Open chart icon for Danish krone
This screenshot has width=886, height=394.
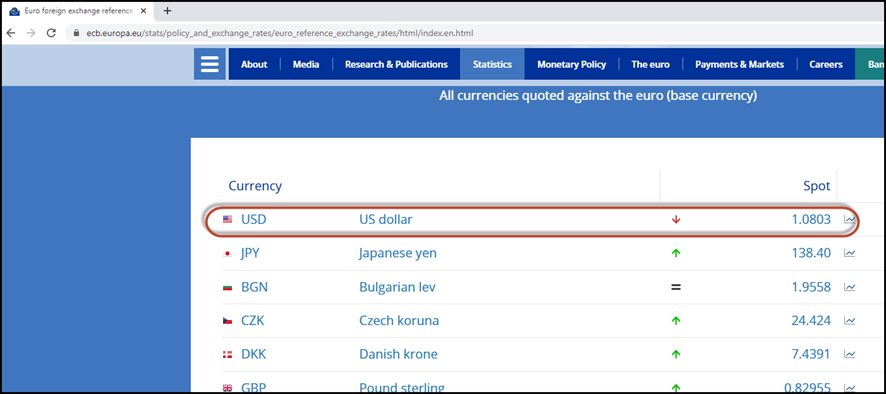pyautogui.click(x=849, y=354)
